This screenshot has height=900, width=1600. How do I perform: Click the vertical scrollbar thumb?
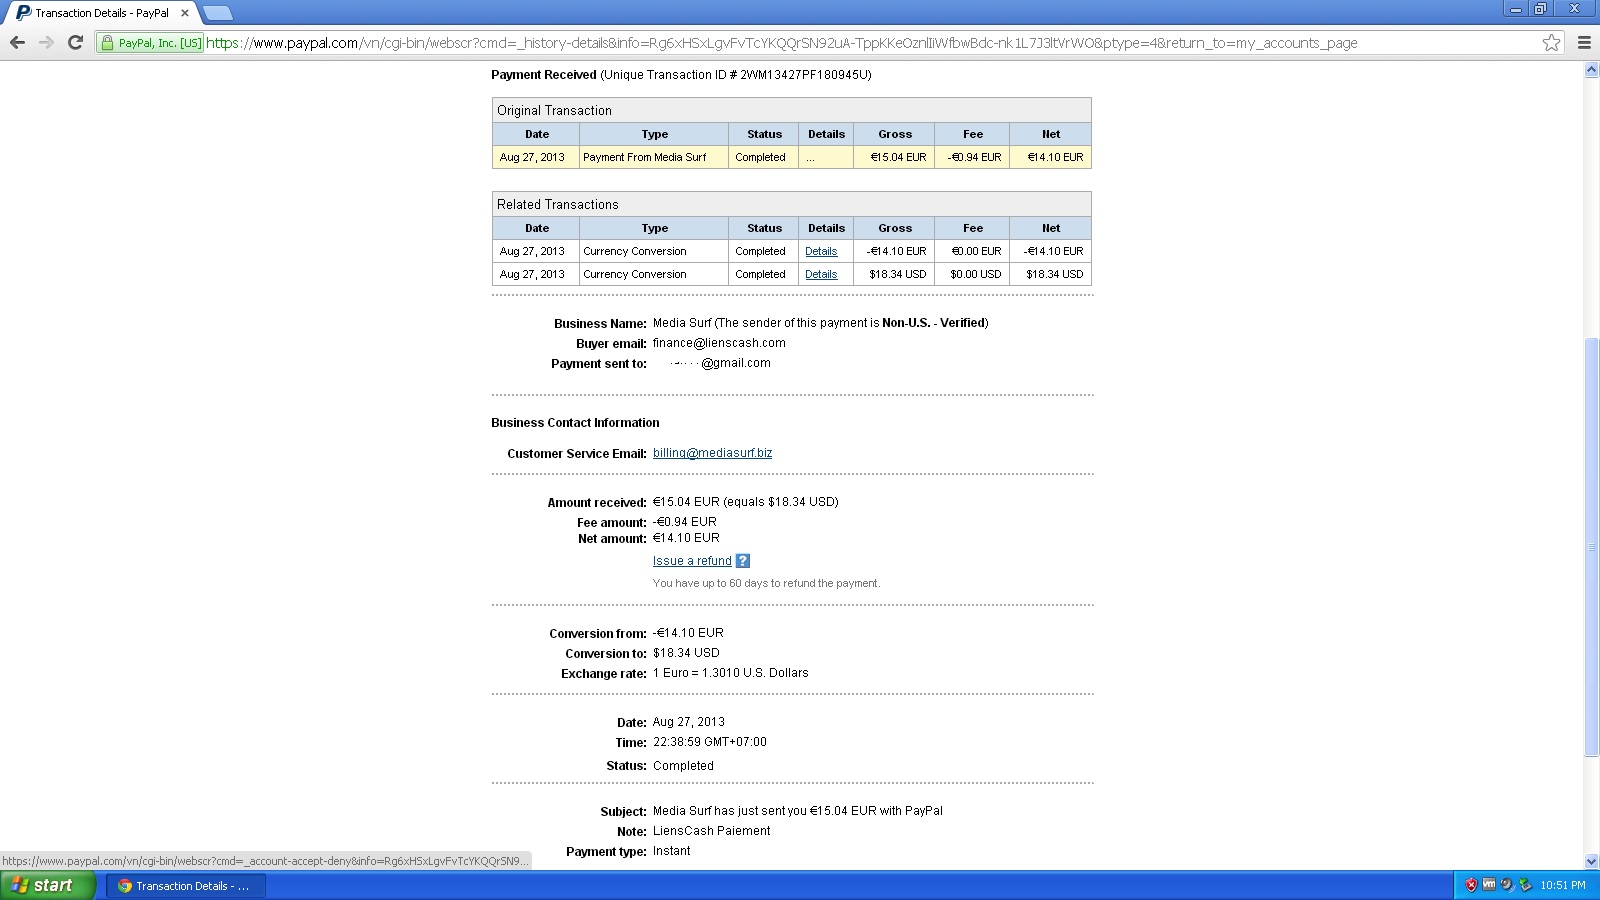coord(1591,548)
